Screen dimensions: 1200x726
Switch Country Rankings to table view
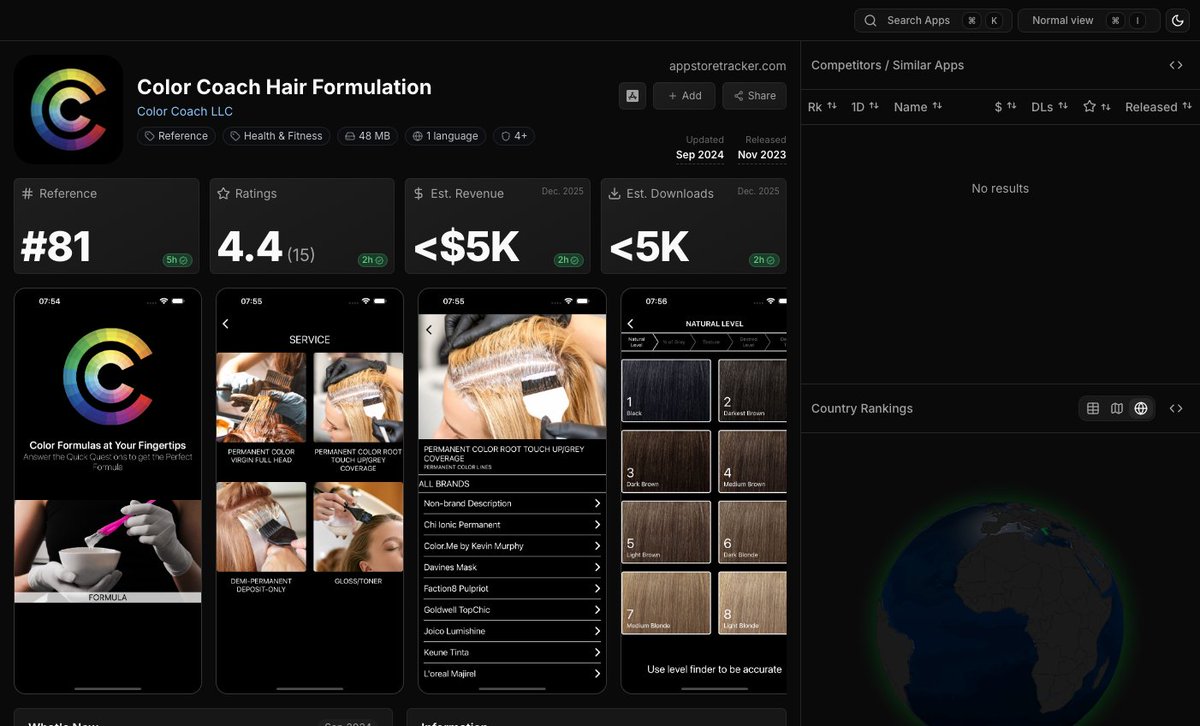pos(1093,408)
